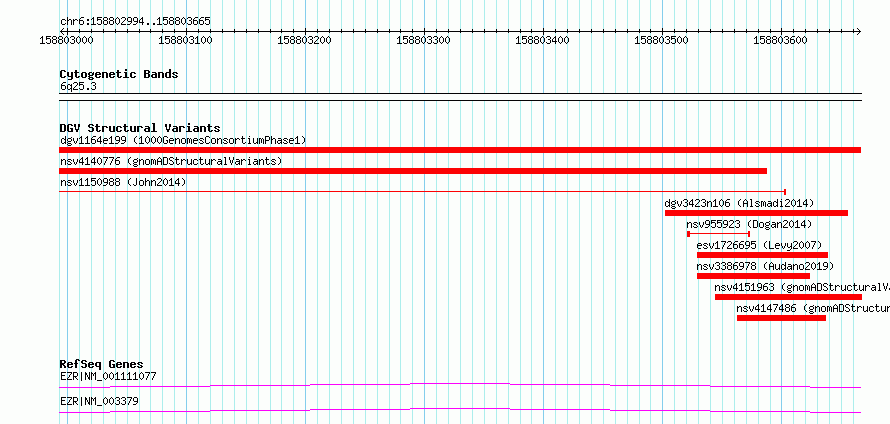Click the EZR NM_003379 transcript line

coord(460,410)
